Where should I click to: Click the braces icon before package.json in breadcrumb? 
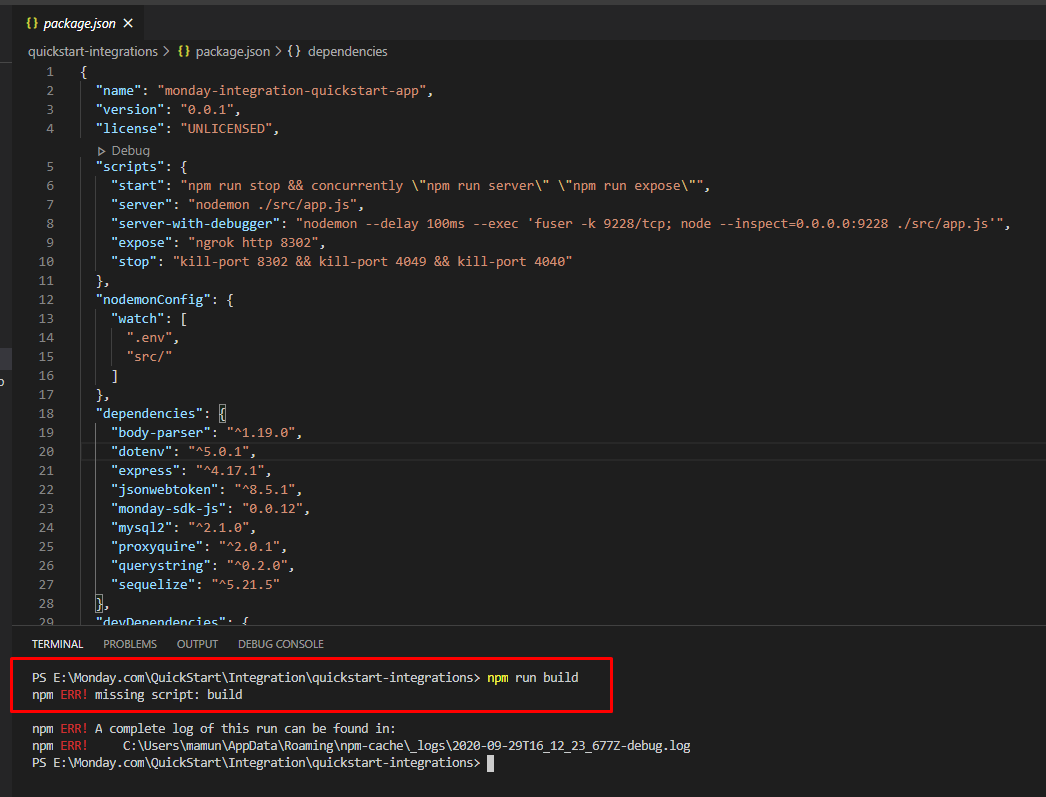click(x=183, y=51)
